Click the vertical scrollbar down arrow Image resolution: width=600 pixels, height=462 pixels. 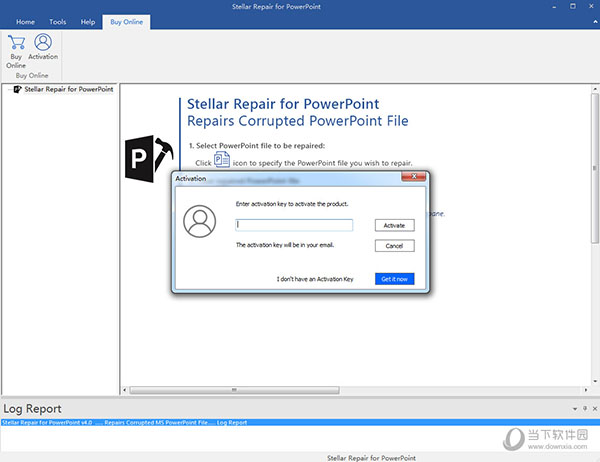(x=595, y=381)
